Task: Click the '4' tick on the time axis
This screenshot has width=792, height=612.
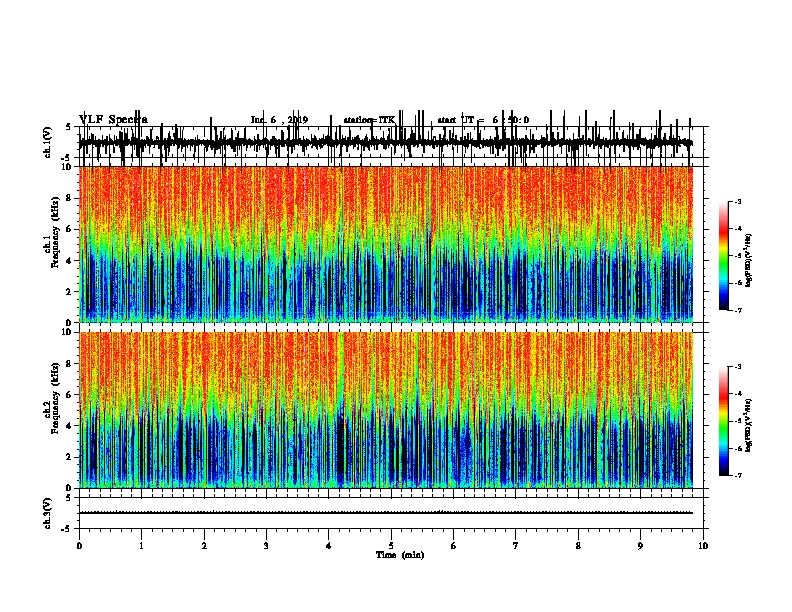Action: coord(329,546)
